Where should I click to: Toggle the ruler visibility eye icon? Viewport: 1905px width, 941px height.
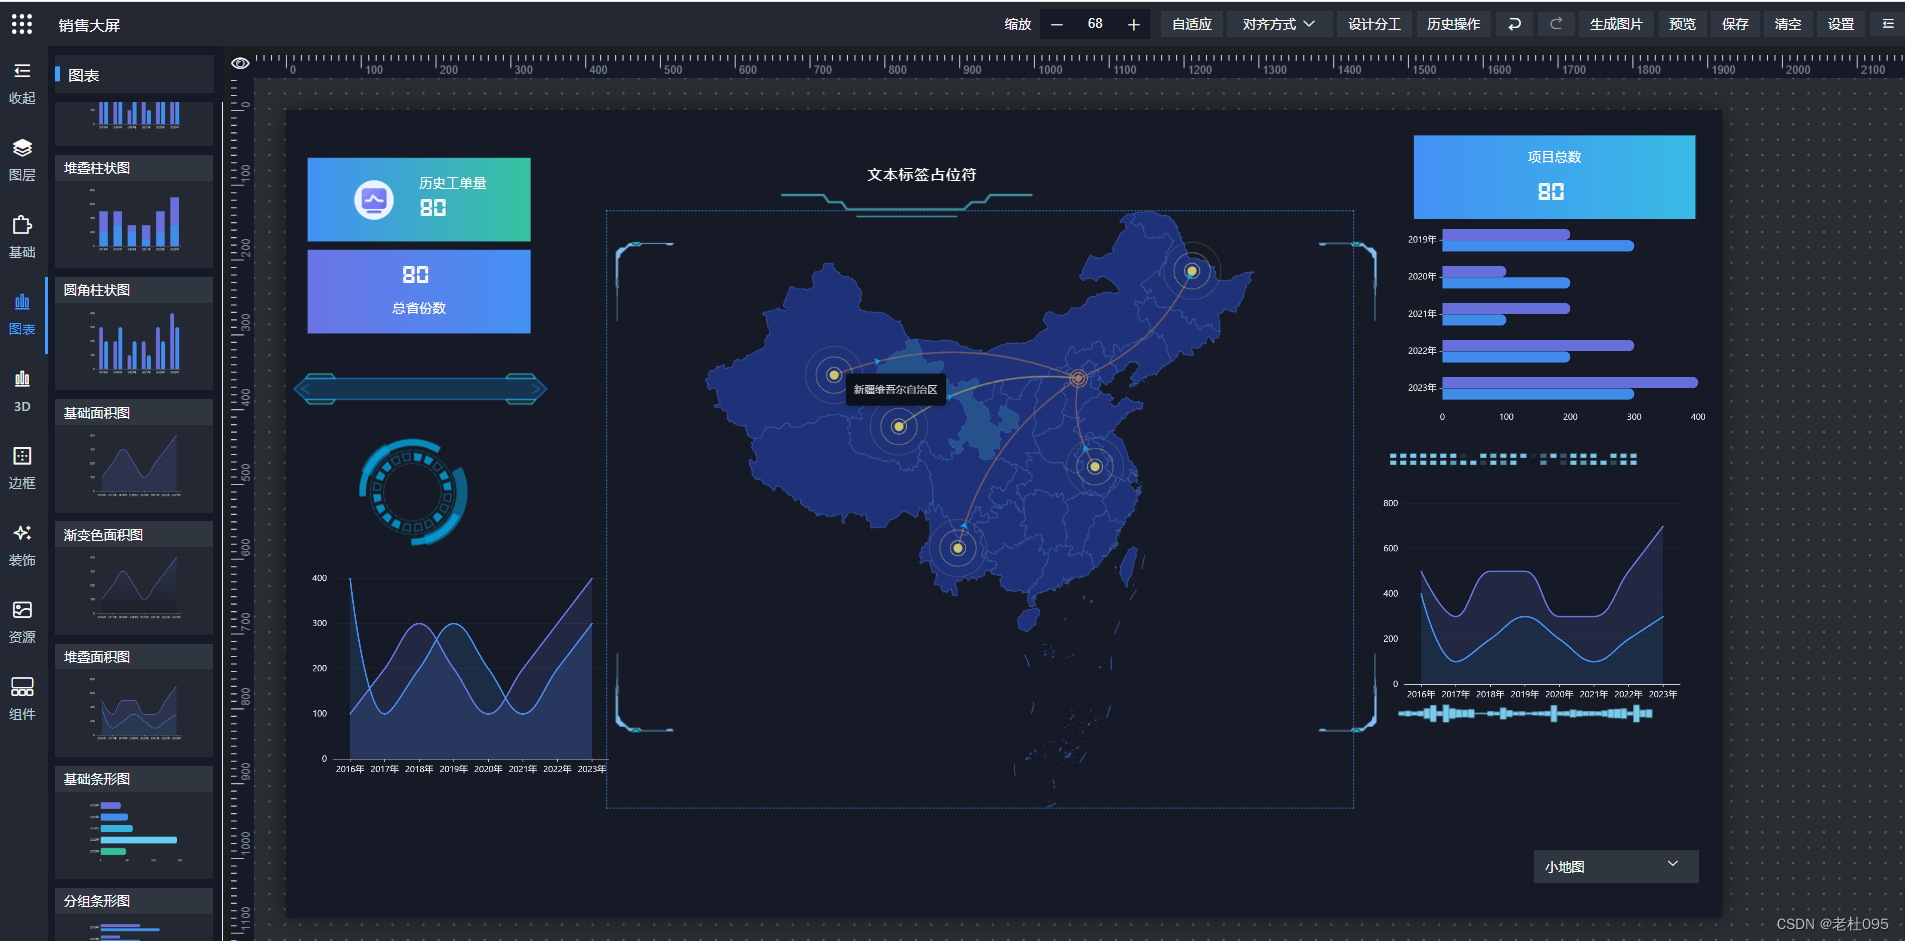pyautogui.click(x=240, y=63)
